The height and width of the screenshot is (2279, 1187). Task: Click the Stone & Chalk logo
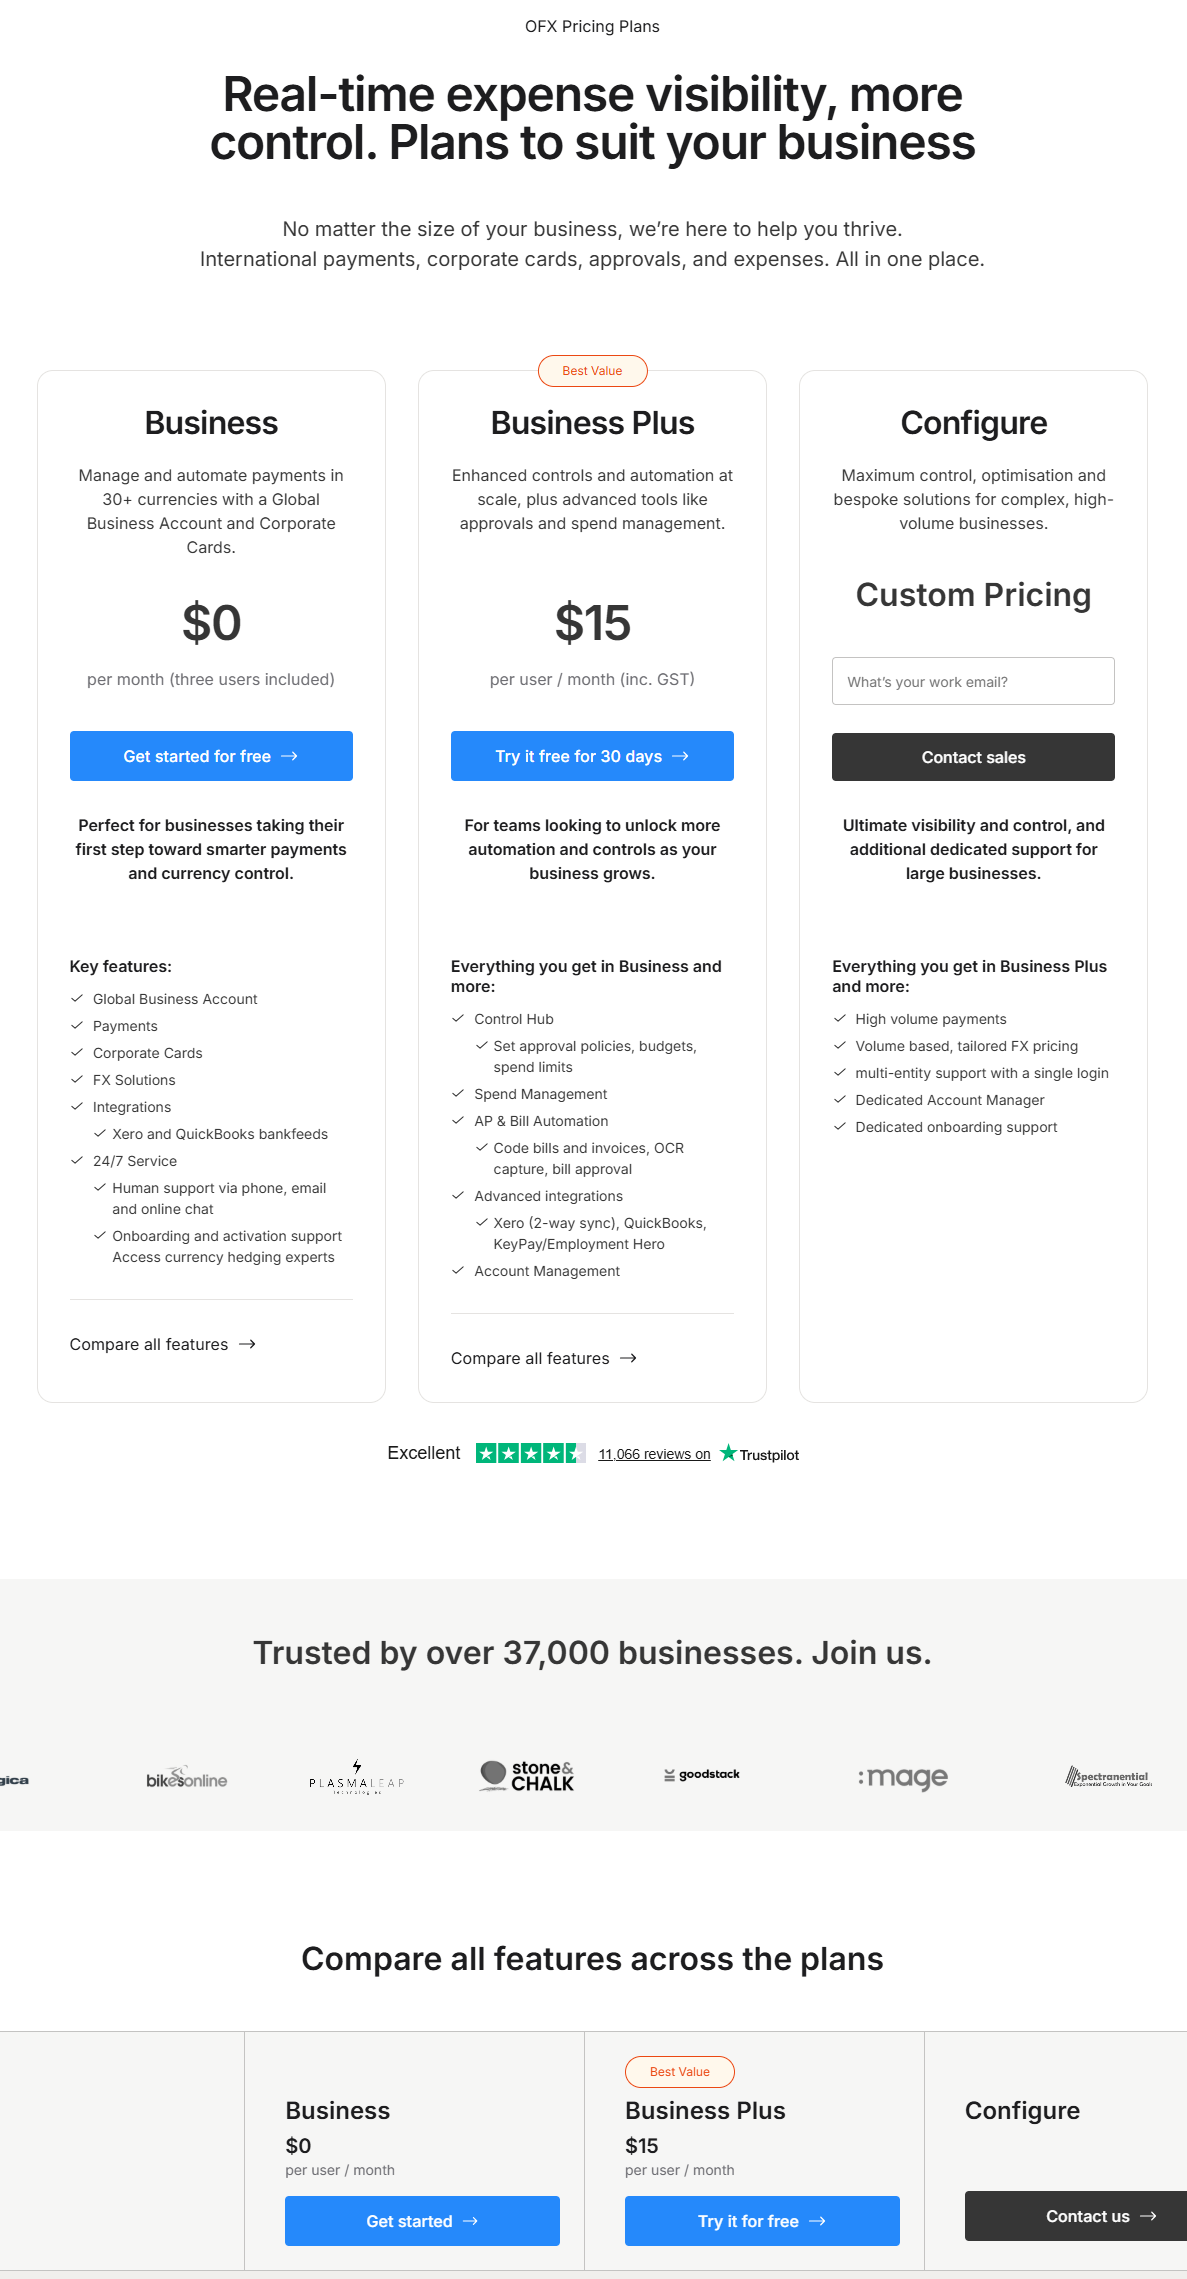527,1776
